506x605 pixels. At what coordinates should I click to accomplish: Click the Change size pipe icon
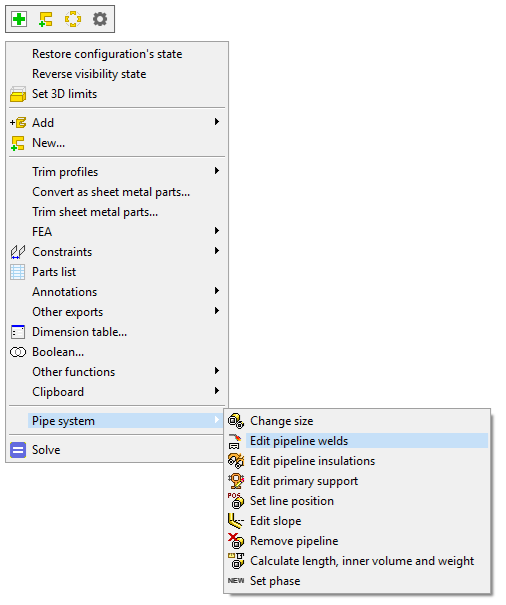pos(236,421)
